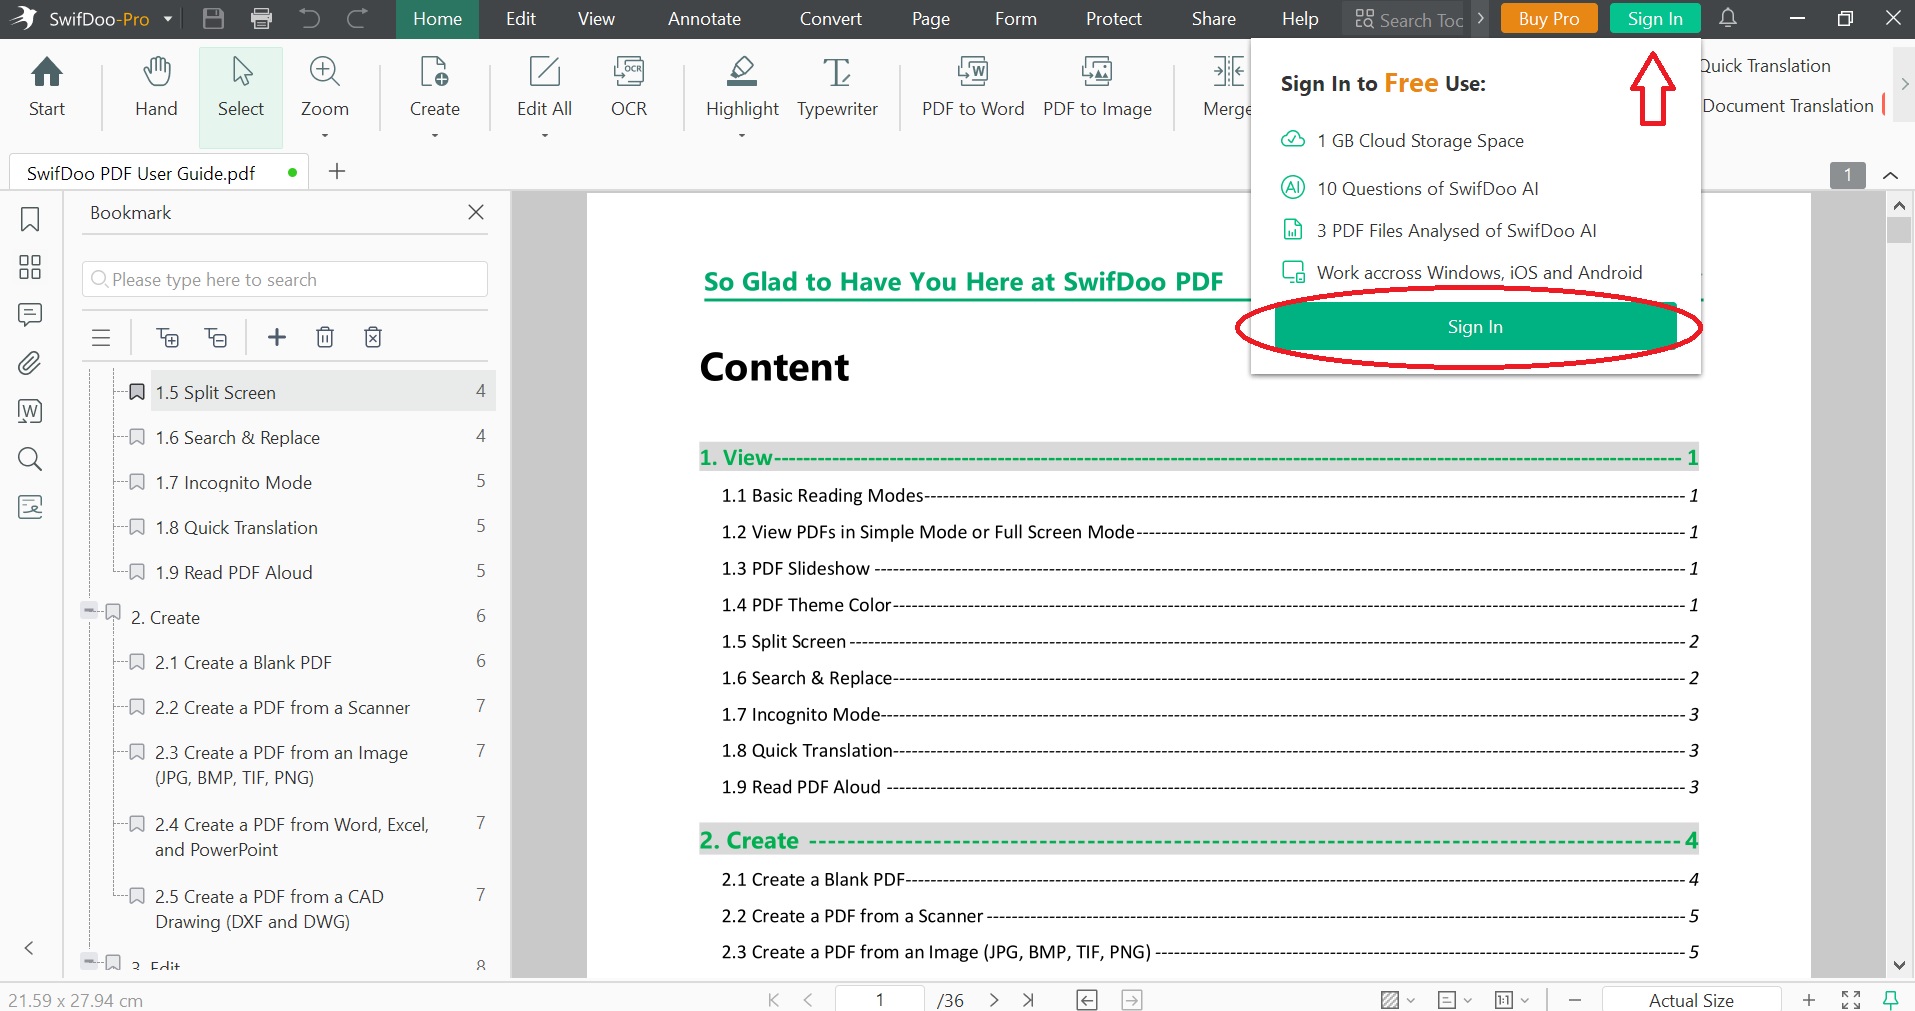Click Sign In in the title bar
This screenshot has width=1915, height=1011.
coord(1655,19)
